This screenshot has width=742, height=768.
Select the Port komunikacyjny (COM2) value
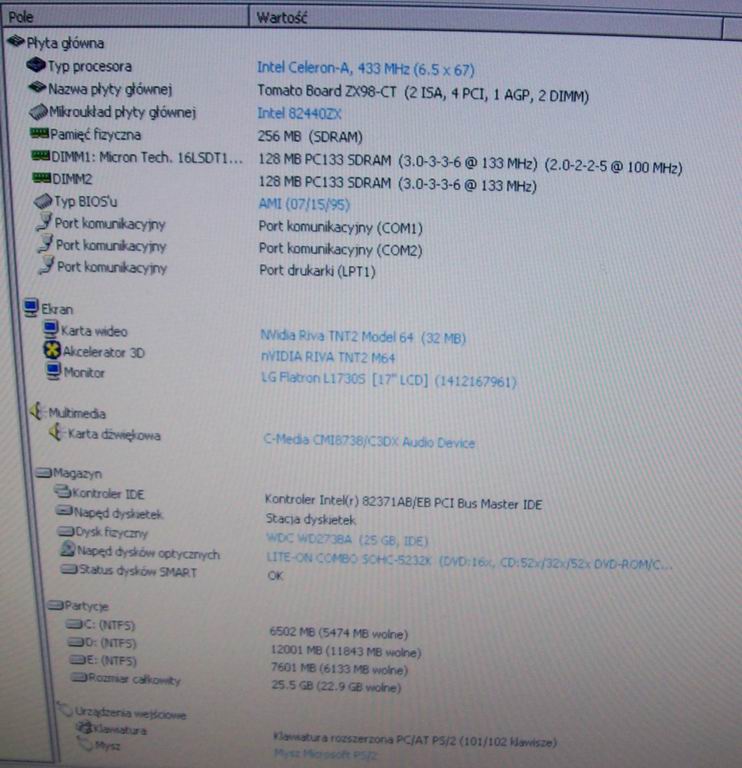[340, 249]
